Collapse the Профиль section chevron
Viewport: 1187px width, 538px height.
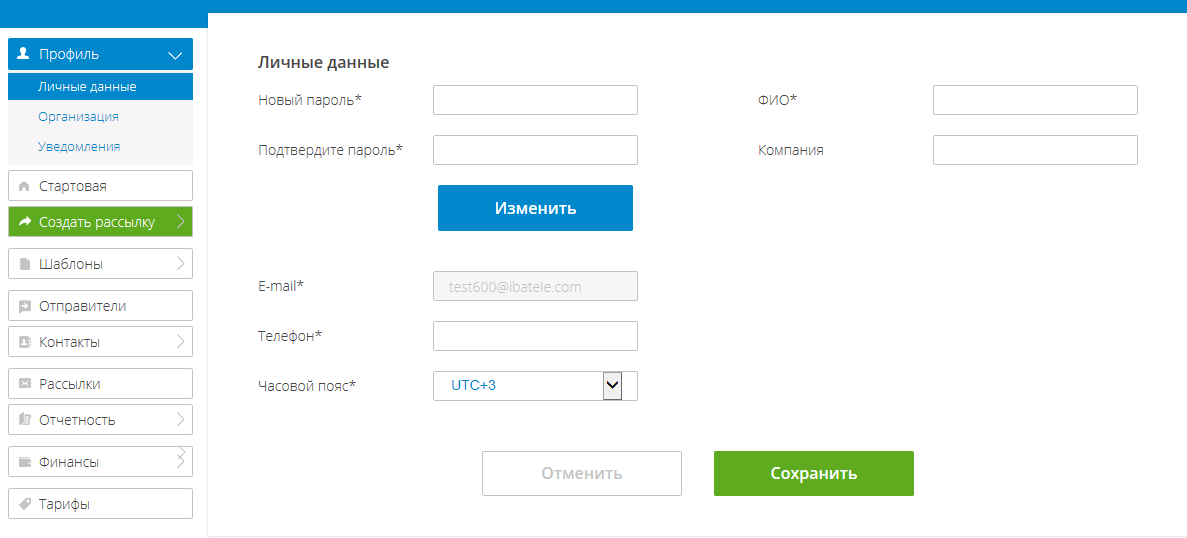coord(175,55)
